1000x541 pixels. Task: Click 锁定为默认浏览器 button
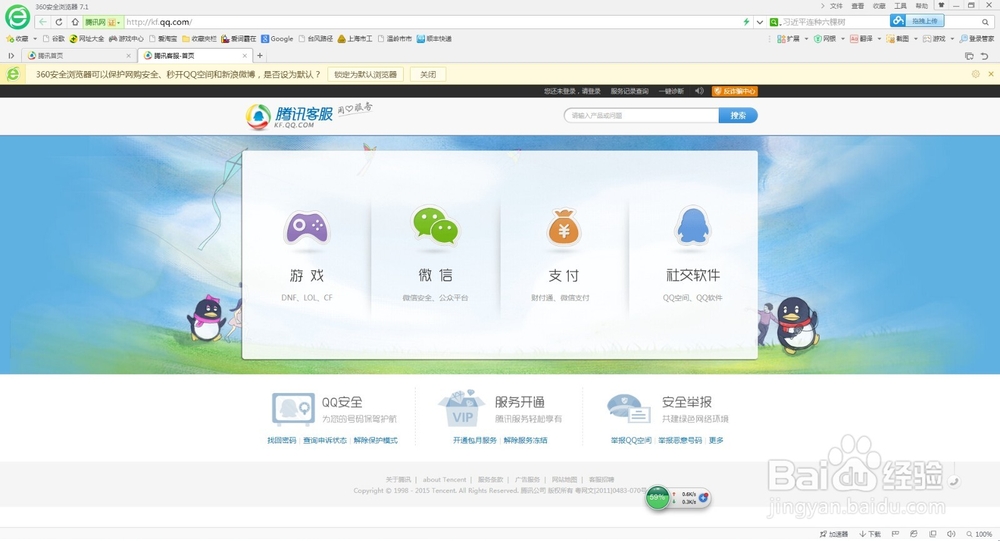pos(365,75)
